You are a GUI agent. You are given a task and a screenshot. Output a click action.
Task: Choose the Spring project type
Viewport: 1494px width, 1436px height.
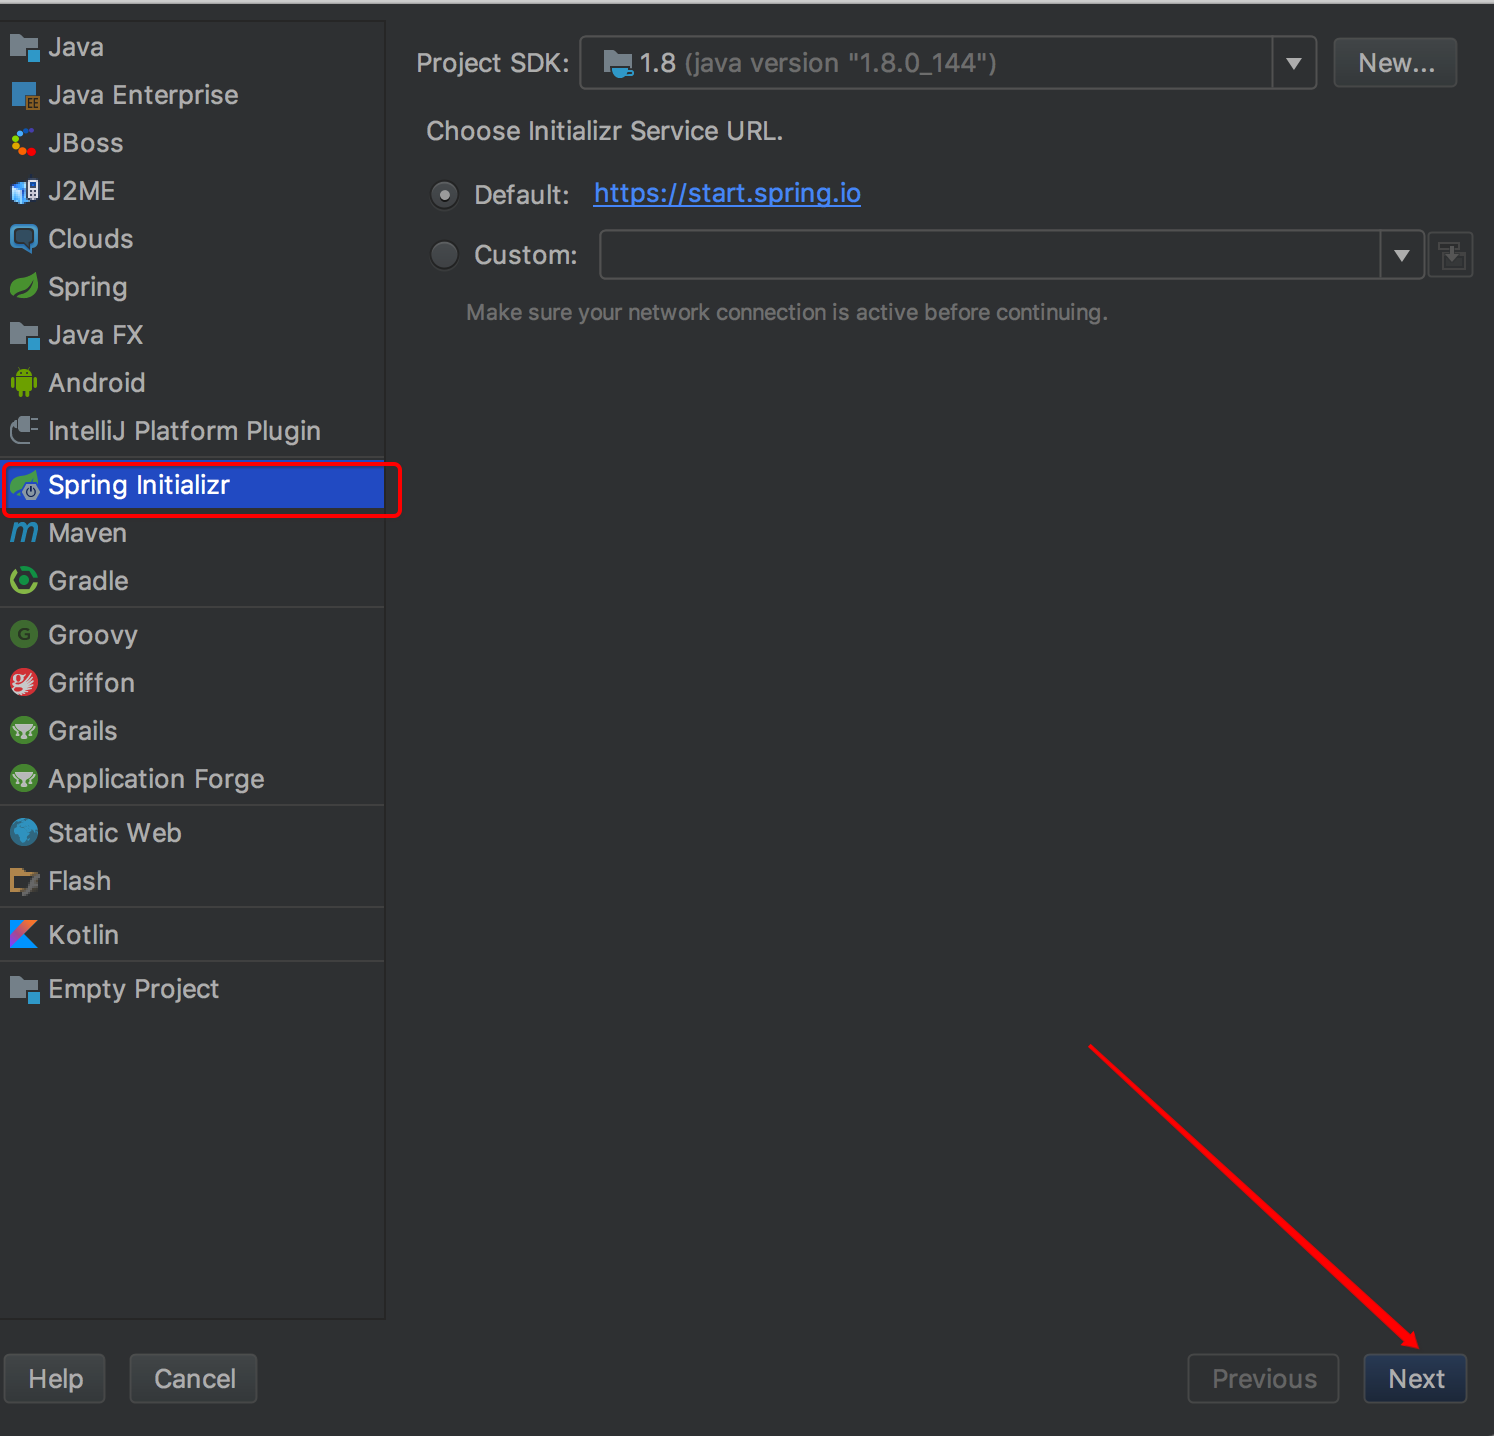pos(192,287)
